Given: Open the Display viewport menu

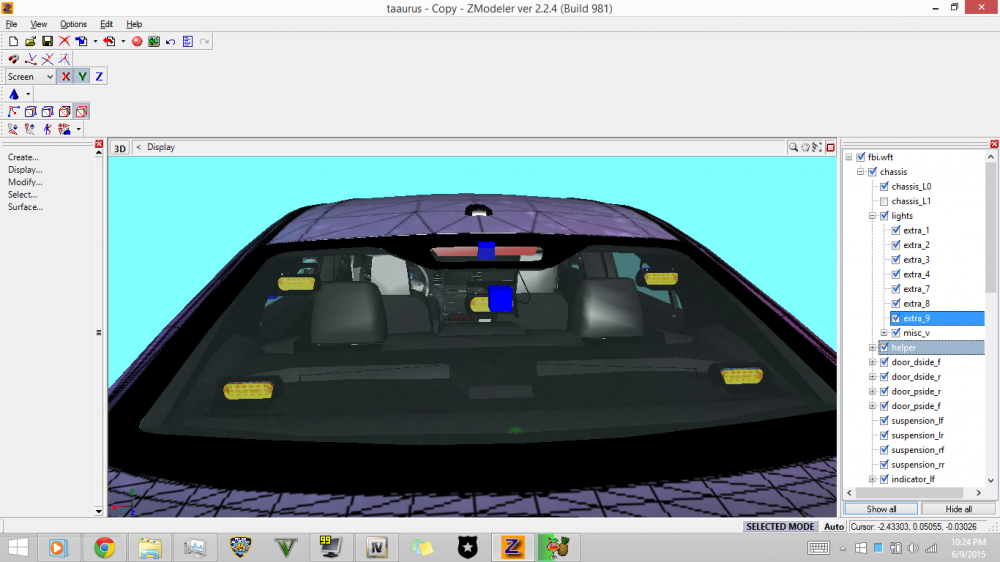Looking at the screenshot, I should point(161,147).
